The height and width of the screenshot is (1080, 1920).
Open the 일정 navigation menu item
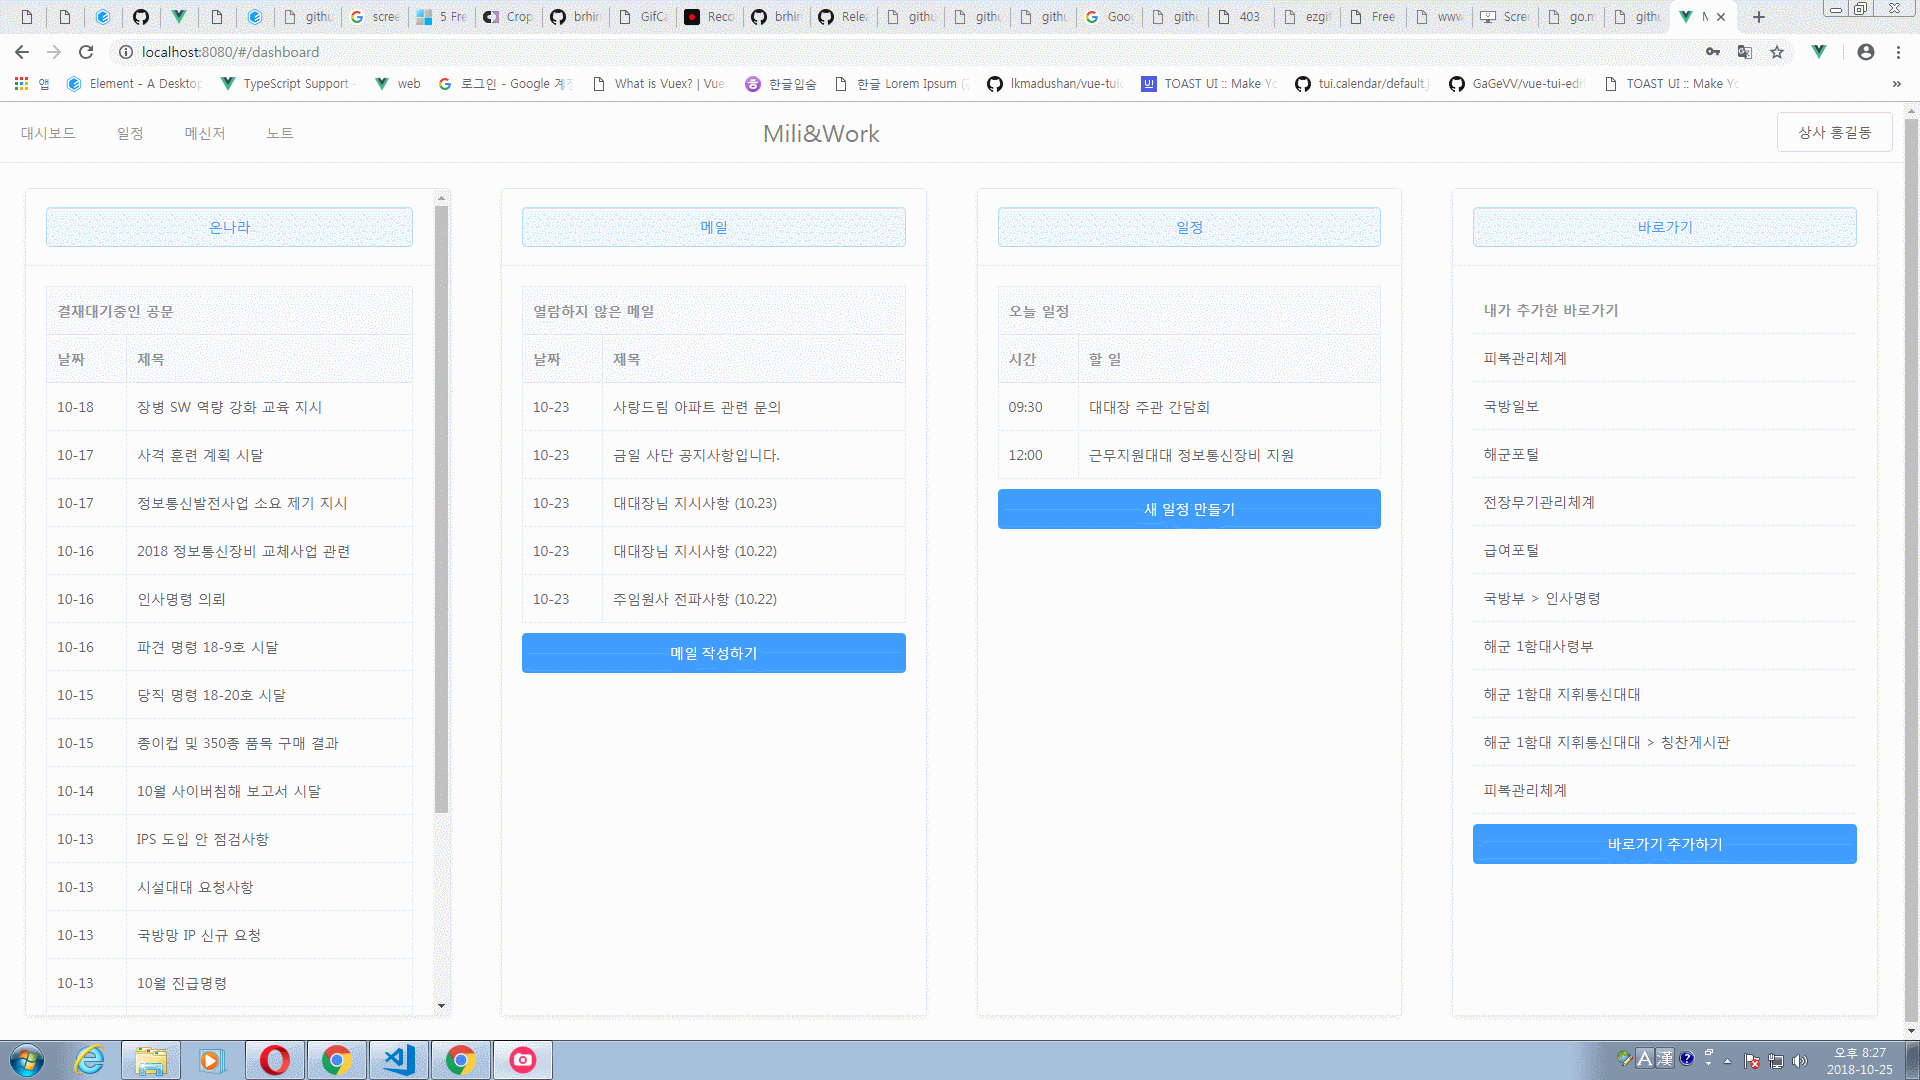pos(130,133)
